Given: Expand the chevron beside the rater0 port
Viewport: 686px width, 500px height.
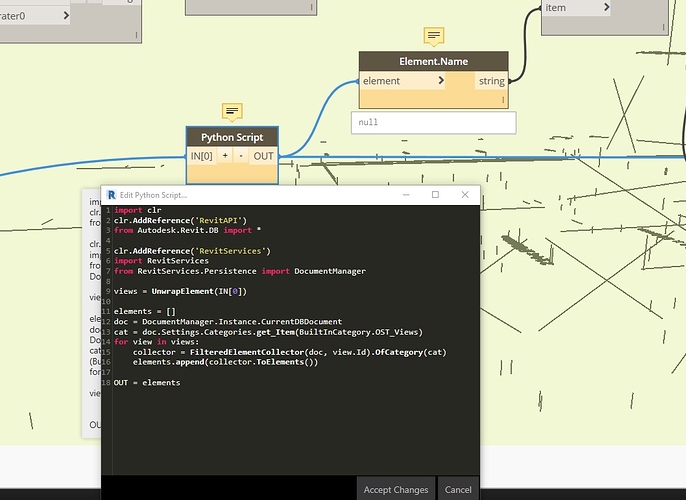Looking at the screenshot, I should coord(66,16).
